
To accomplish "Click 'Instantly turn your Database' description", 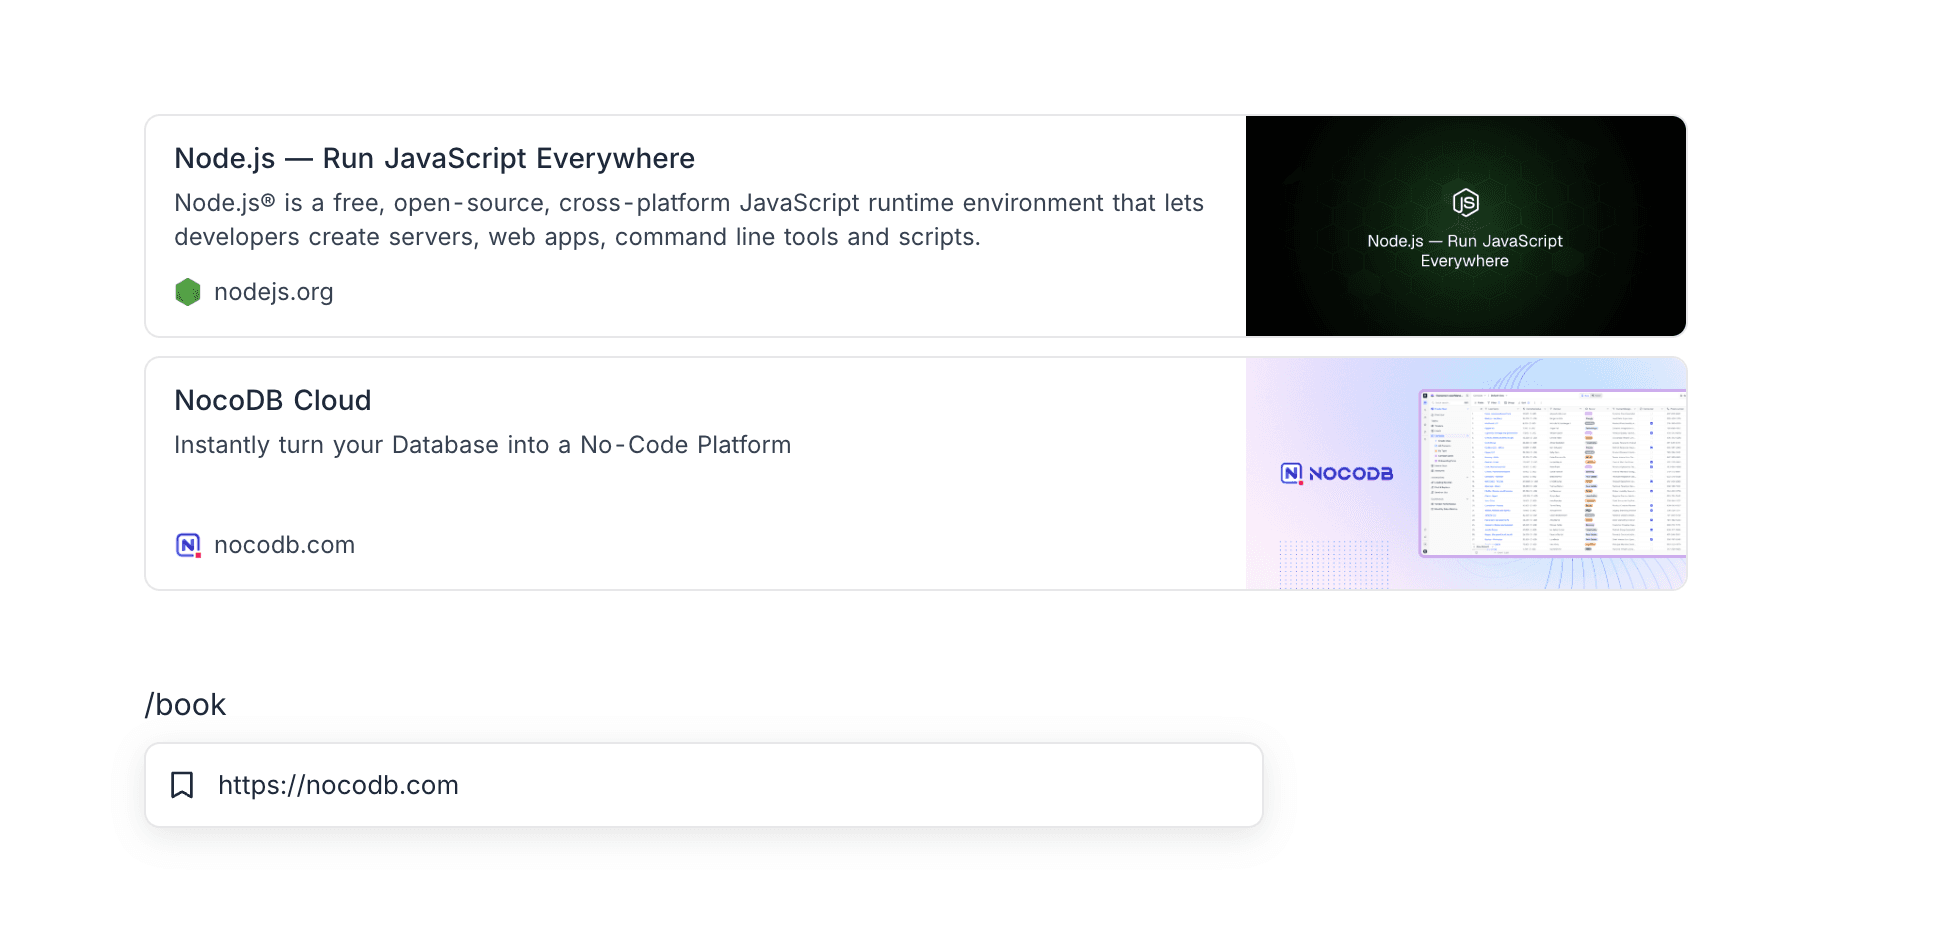I will (482, 445).
